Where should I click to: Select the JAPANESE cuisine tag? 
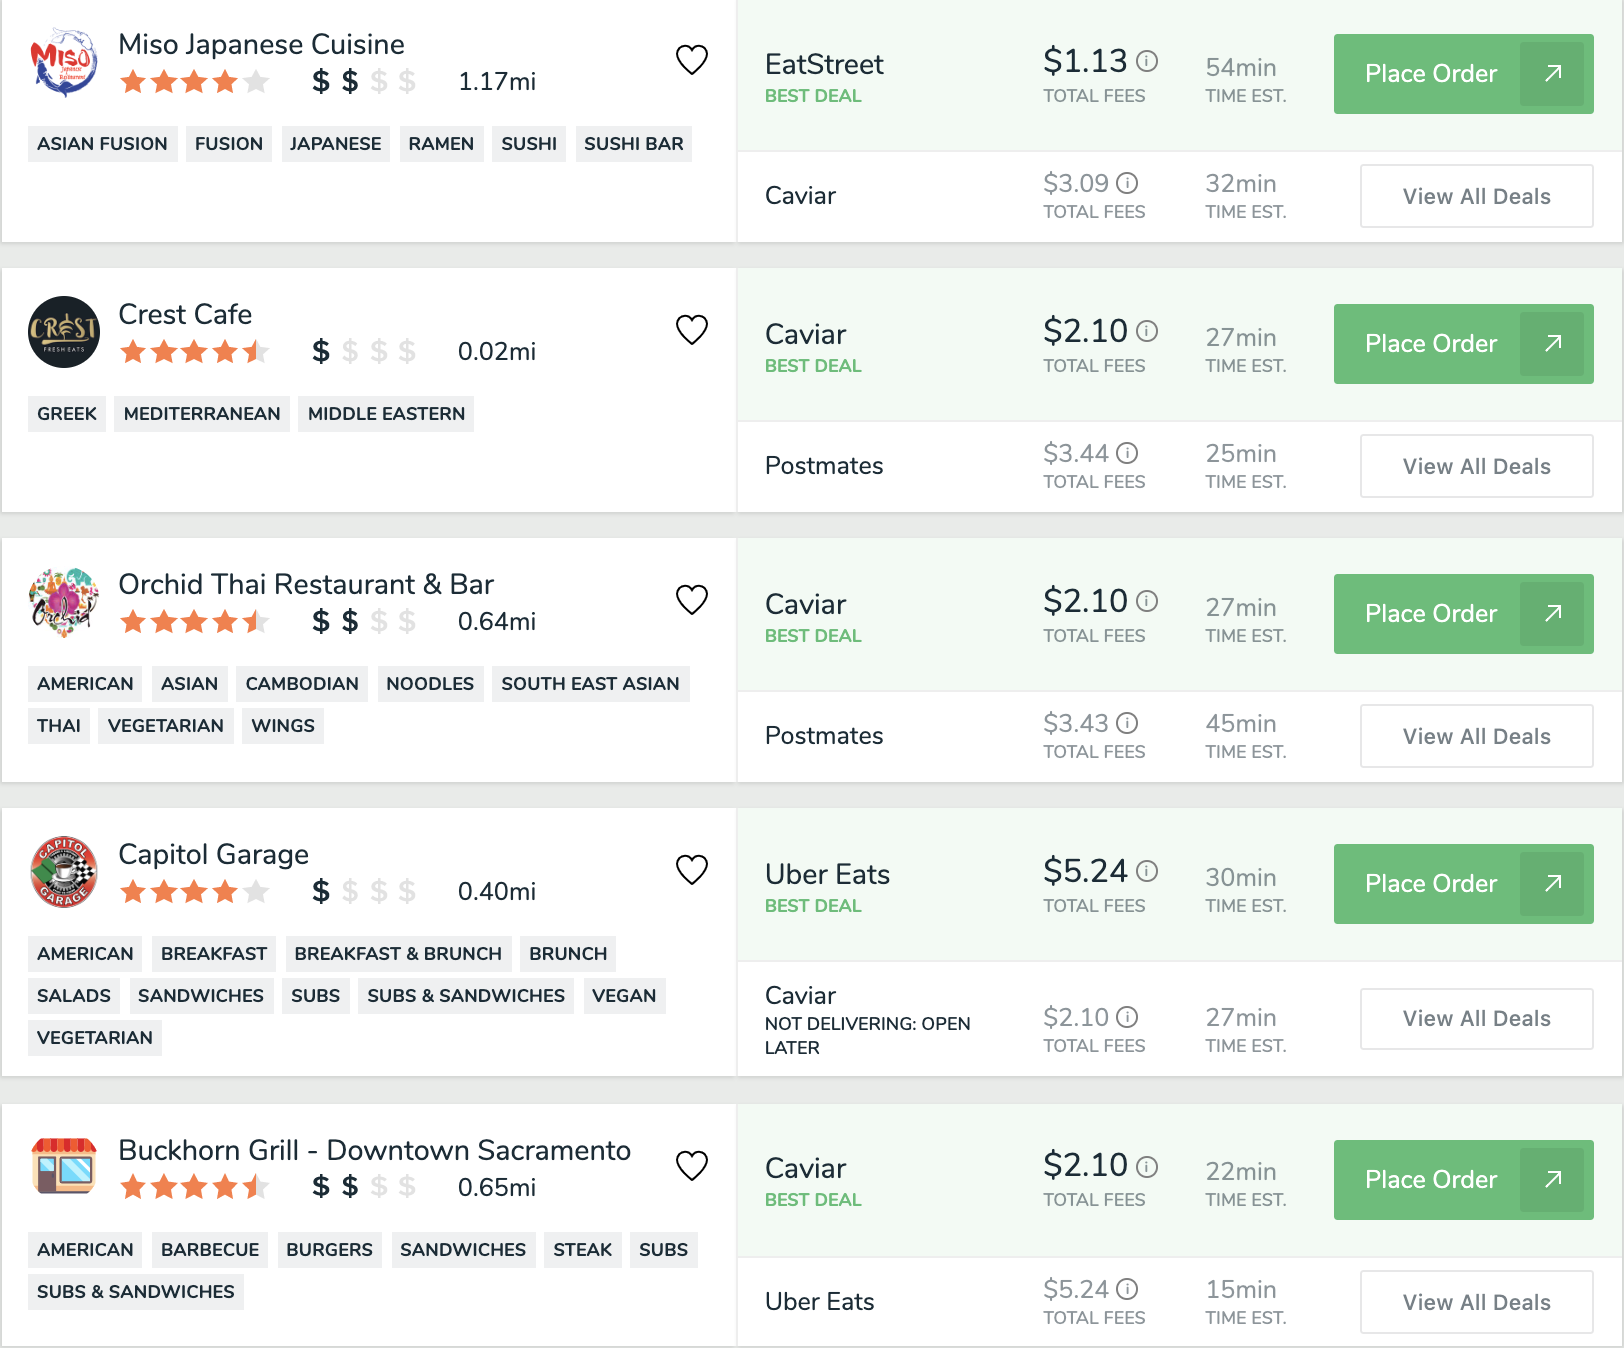coord(335,144)
